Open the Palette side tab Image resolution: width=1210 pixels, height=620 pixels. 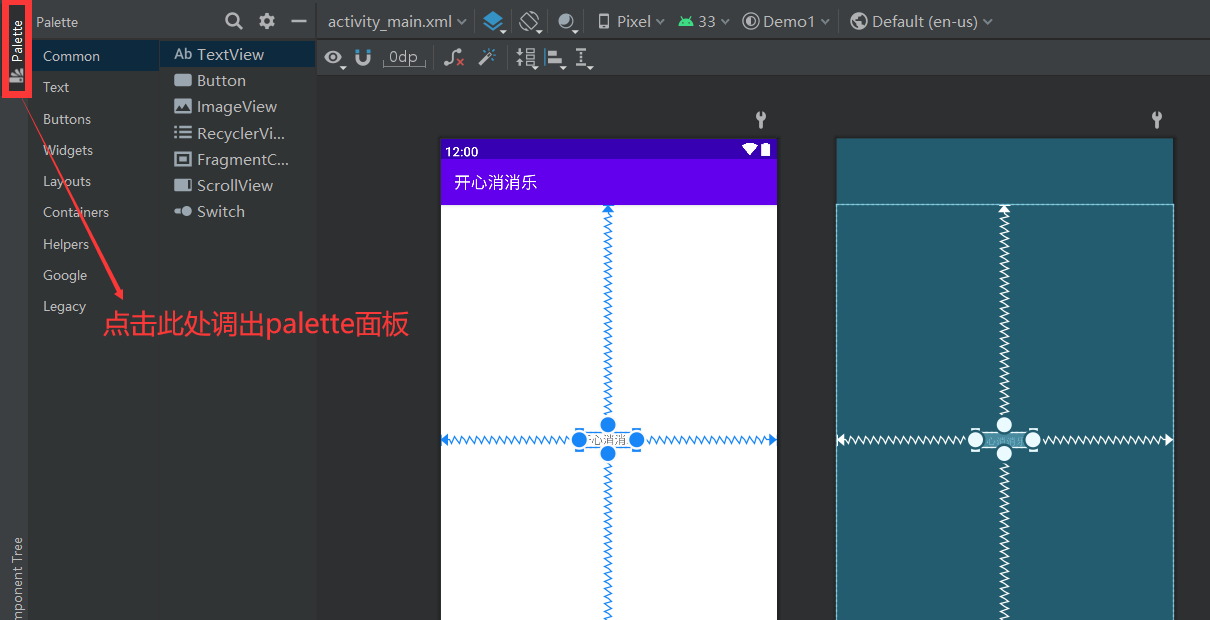(x=16, y=51)
